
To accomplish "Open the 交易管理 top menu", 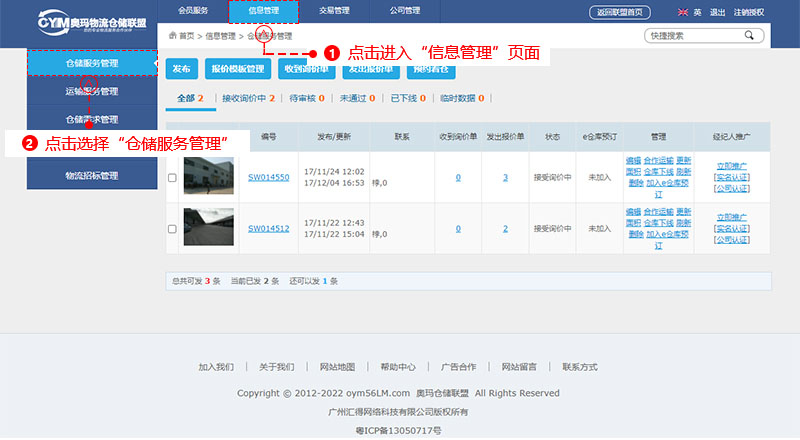I will click(x=335, y=12).
